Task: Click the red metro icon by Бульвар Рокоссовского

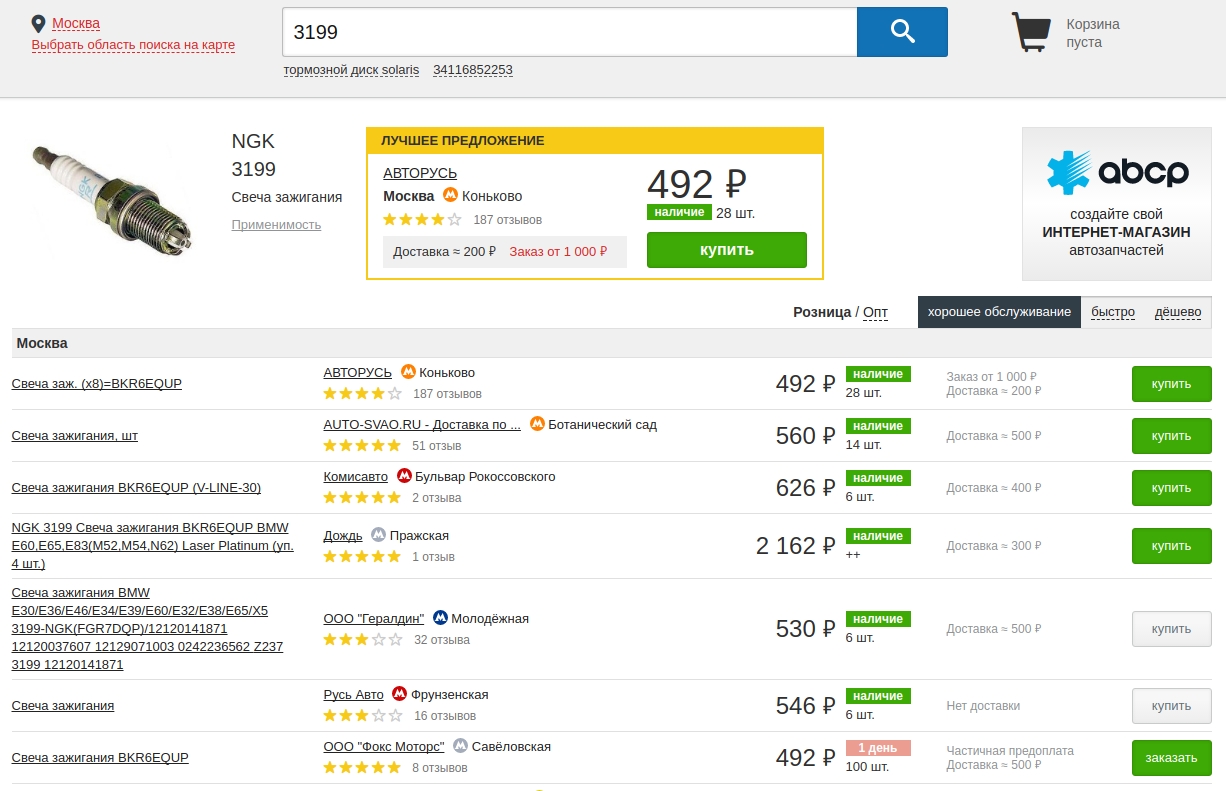Action: pyautogui.click(x=404, y=476)
